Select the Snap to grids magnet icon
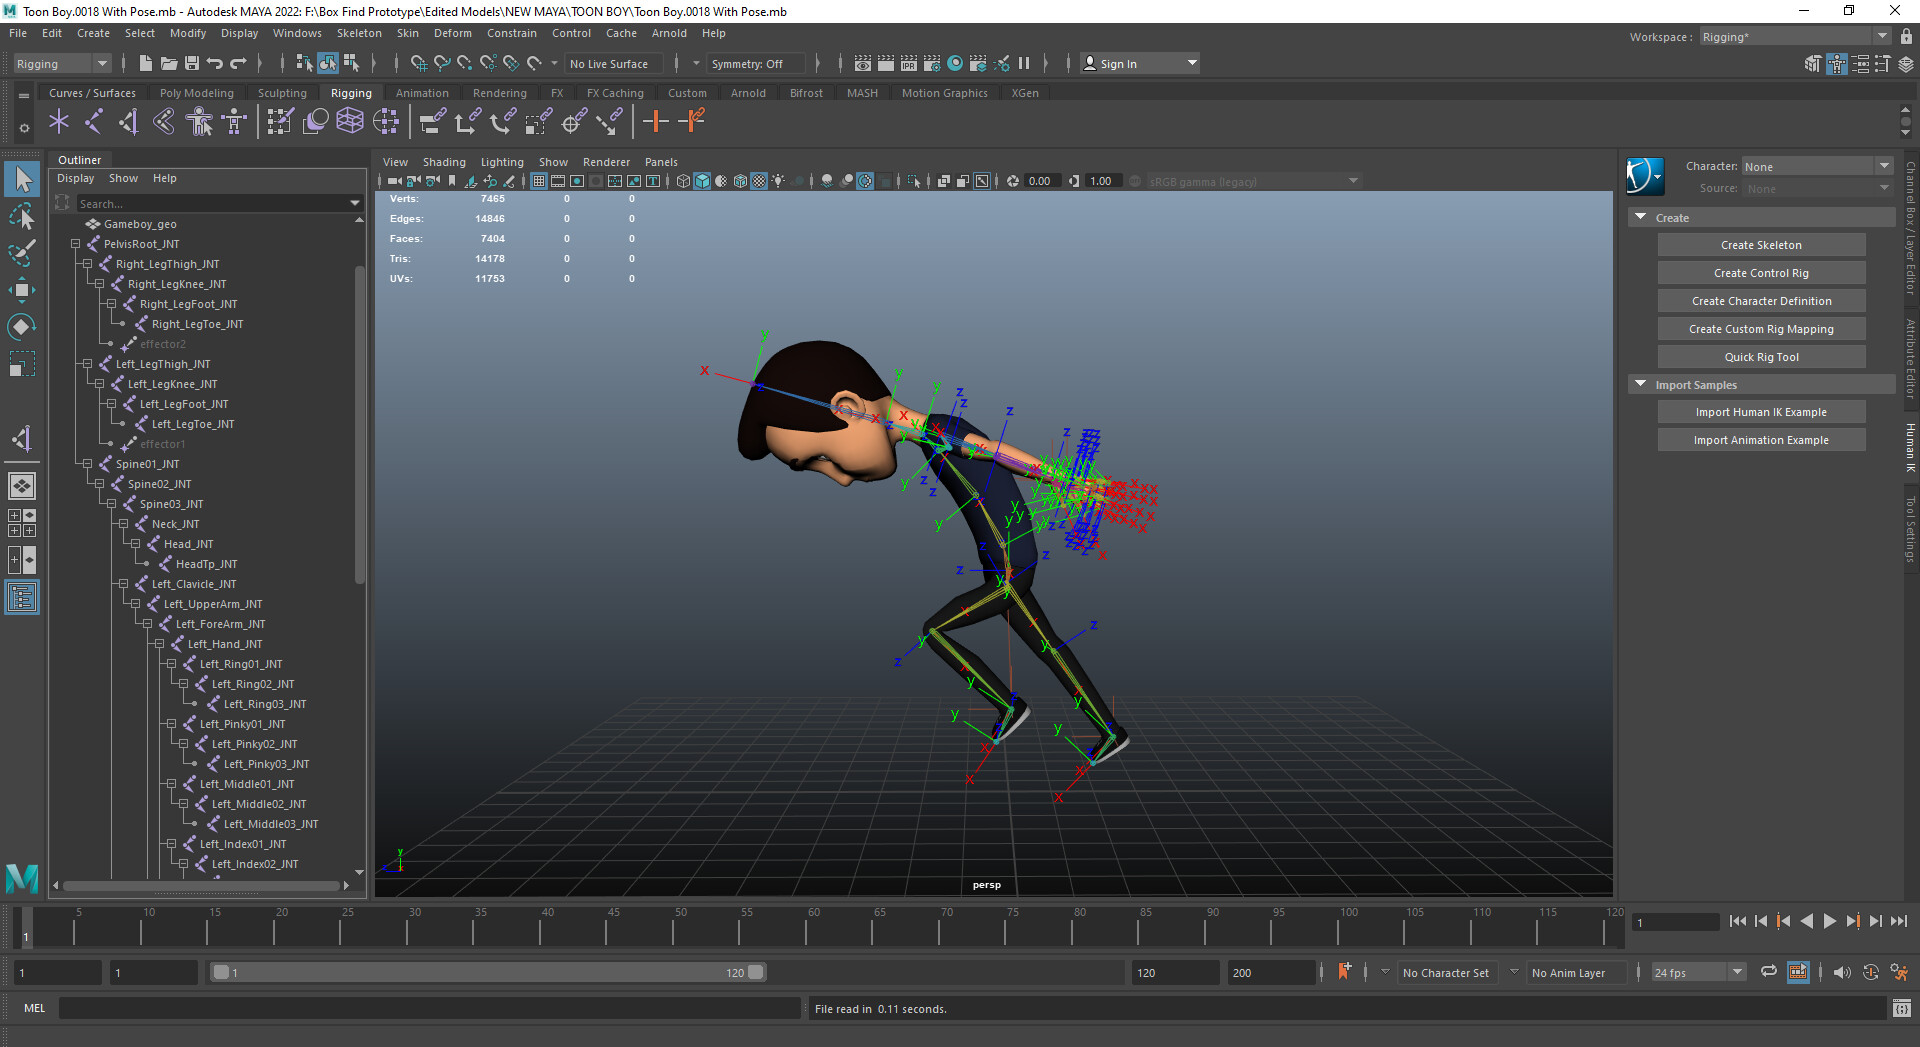Screen dimensions: 1920x1047 (x=418, y=63)
